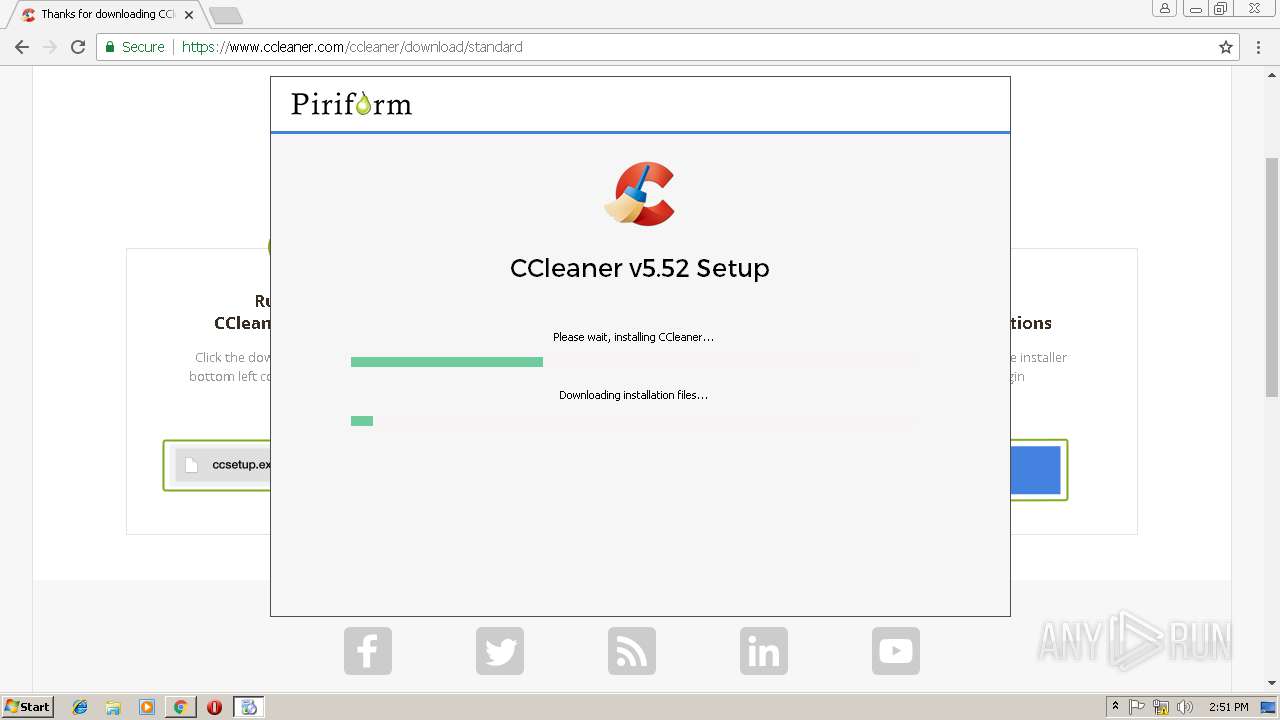The image size is (1280, 720).
Task: Click 'Please wait, installing CCleaner...' text
Action: pos(634,337)
